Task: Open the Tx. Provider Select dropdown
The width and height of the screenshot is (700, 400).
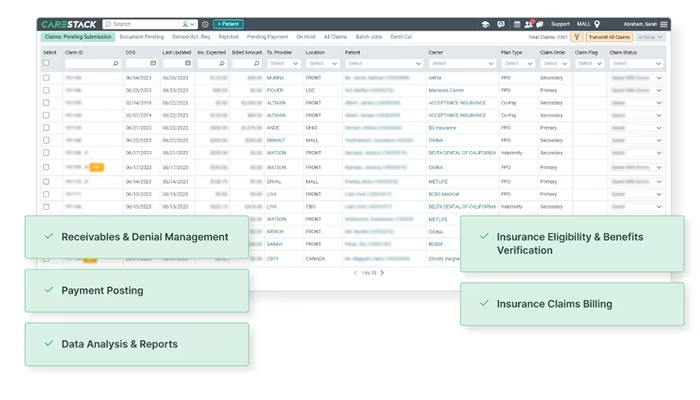Action: (x=284, y=63)
